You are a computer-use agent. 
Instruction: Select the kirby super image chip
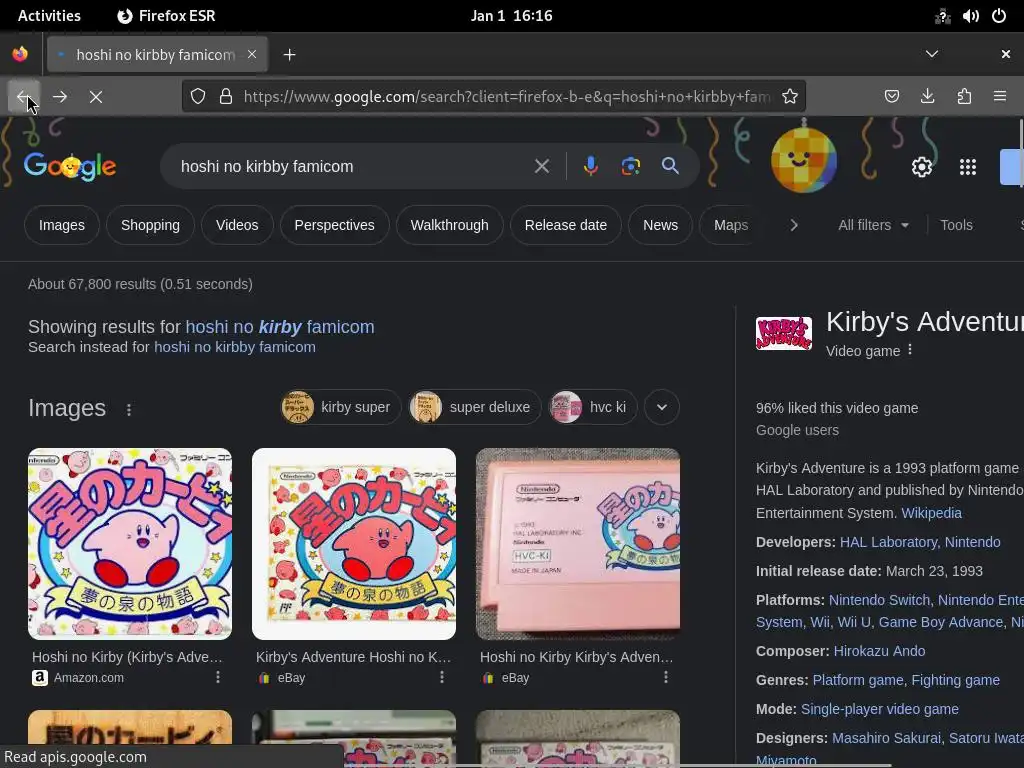[340, 408]
